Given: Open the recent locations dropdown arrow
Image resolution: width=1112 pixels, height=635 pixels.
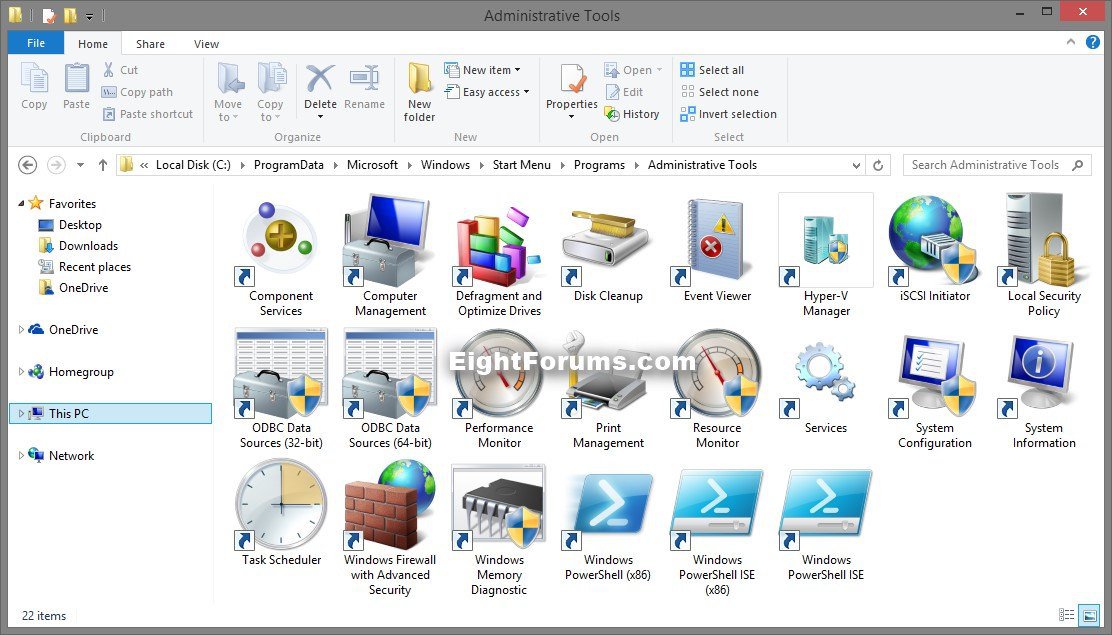Looking at the screenshot, I should click(x=80, y=165).
